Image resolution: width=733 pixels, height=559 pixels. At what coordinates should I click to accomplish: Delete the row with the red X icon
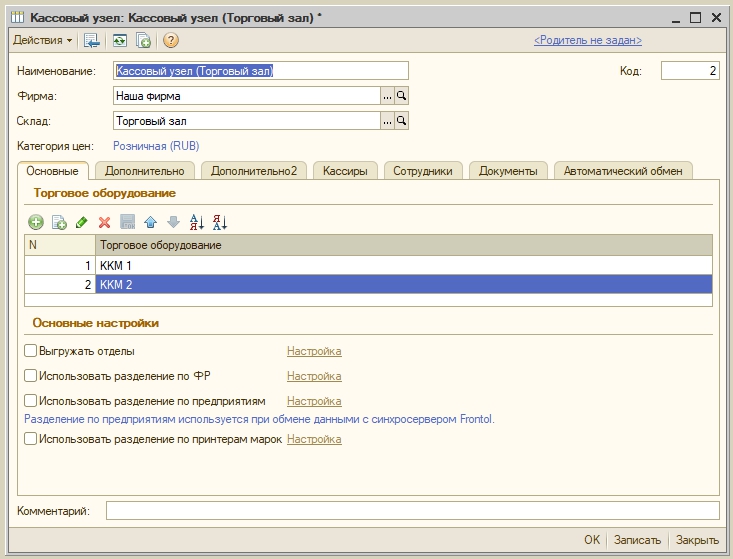(105, 222)
